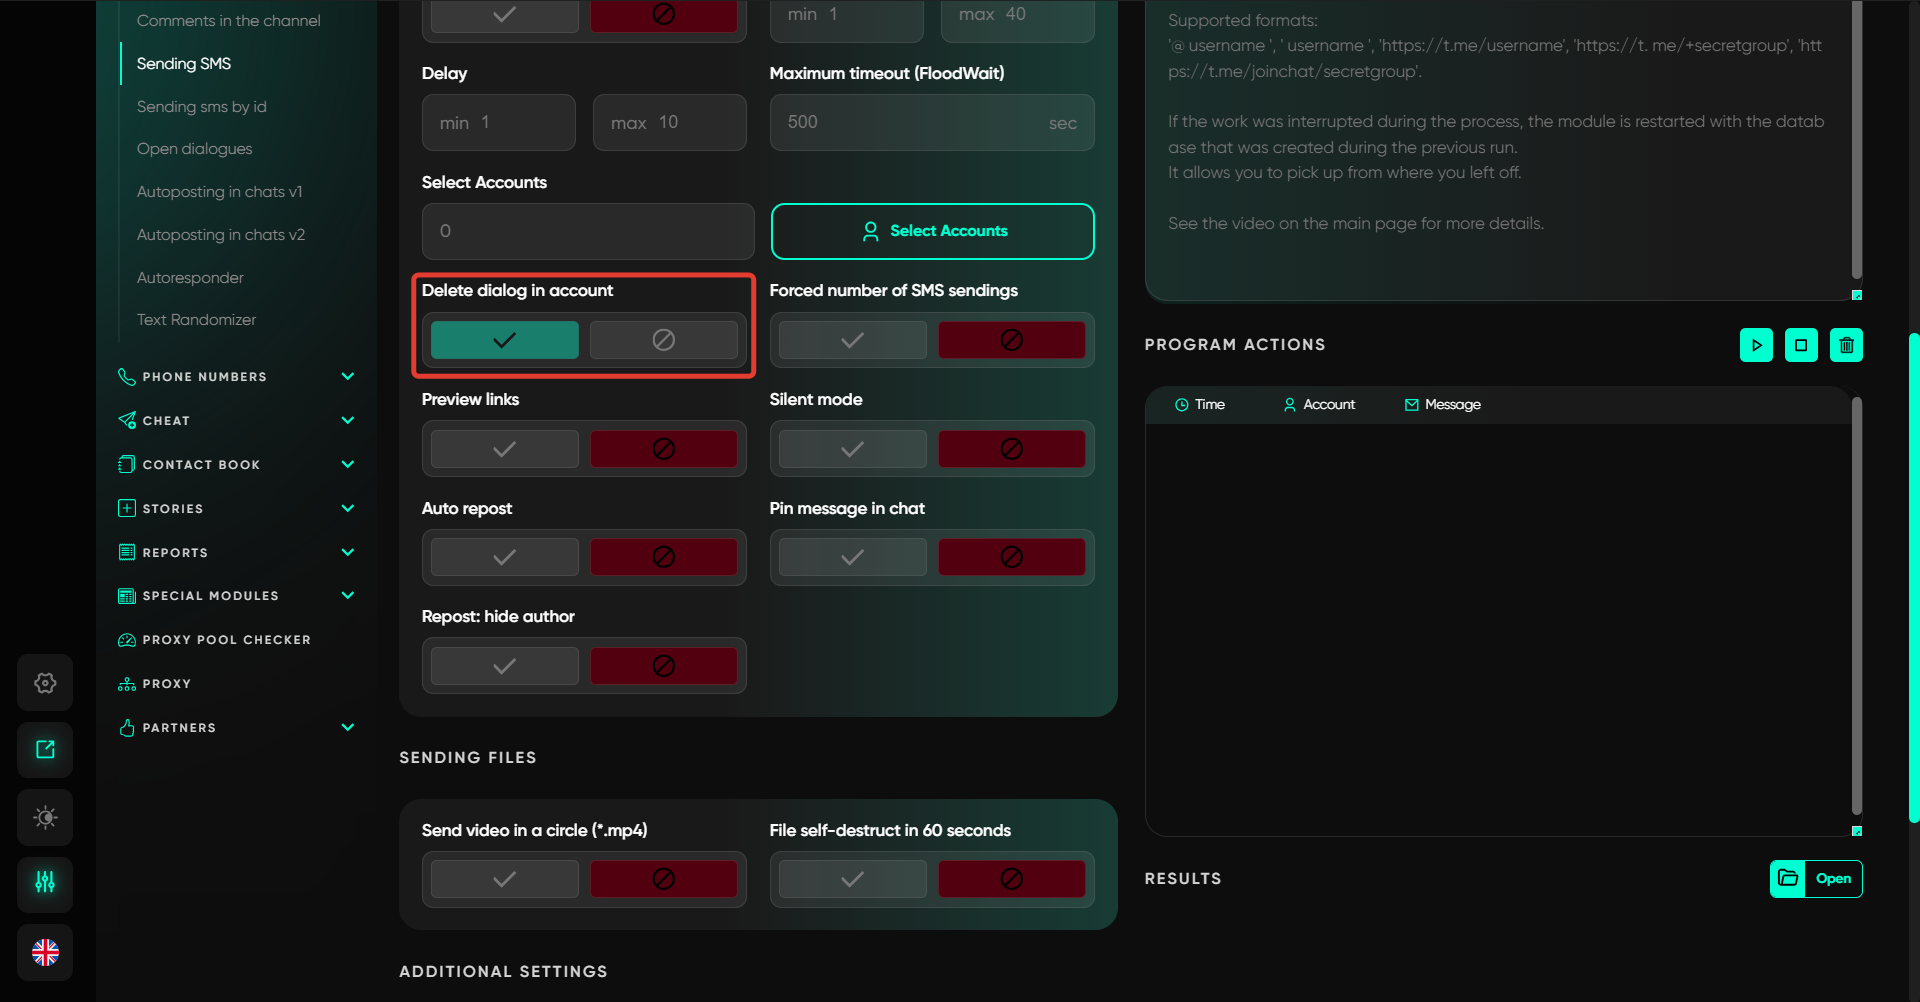
Task: Enable Preview links with the checkmark toggle
Action: (x=504, y=449)
